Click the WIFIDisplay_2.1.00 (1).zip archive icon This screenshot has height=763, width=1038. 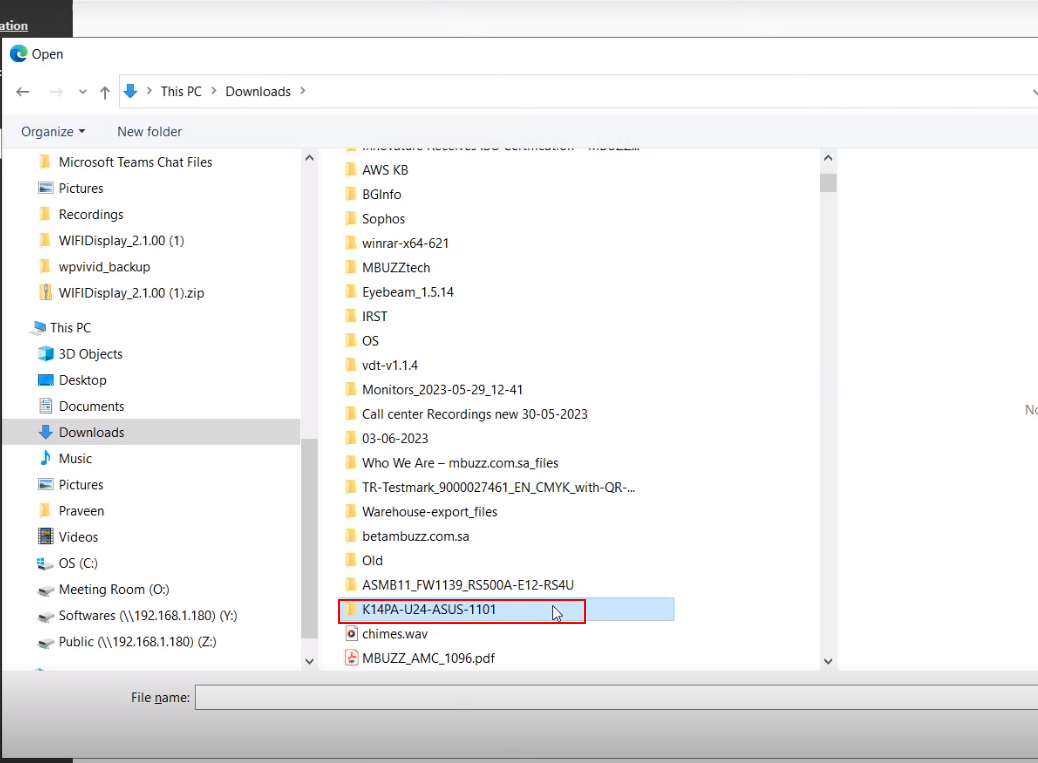[x=45, y=292]
